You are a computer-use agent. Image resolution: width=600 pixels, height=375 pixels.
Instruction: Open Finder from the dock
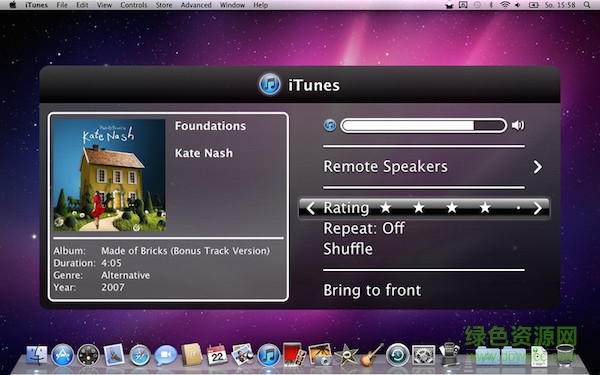[37, 355]
